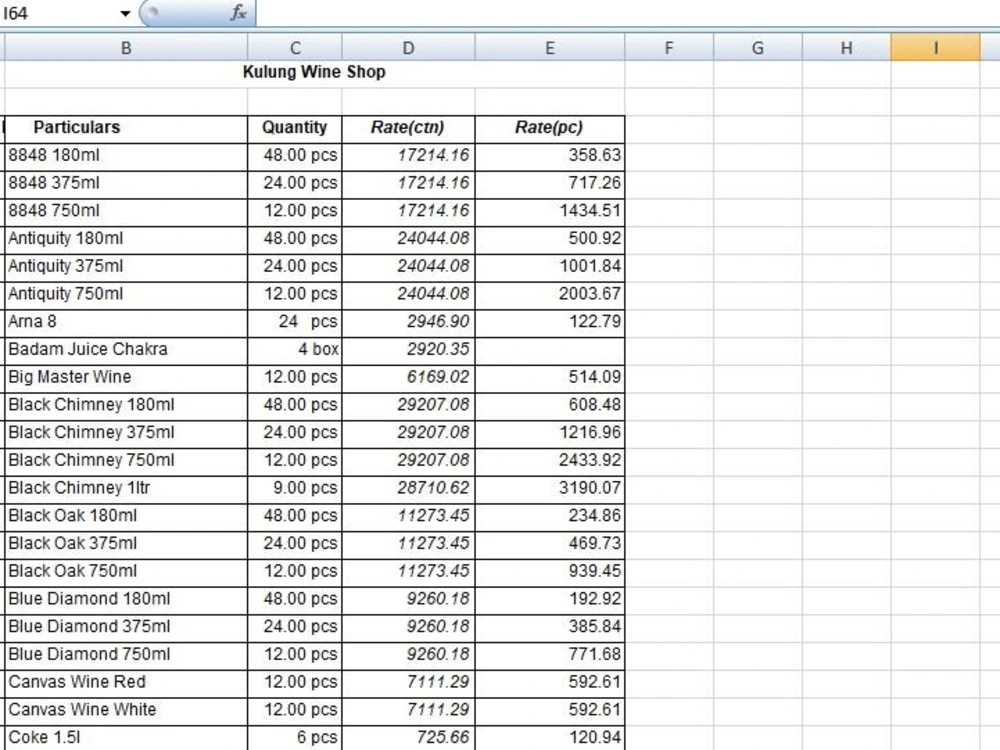Image resolution: width=1000 pixels, height=750 pixels.
Task: Select the cell Antiquity 750ml
Action: click(x=126, y=295)
